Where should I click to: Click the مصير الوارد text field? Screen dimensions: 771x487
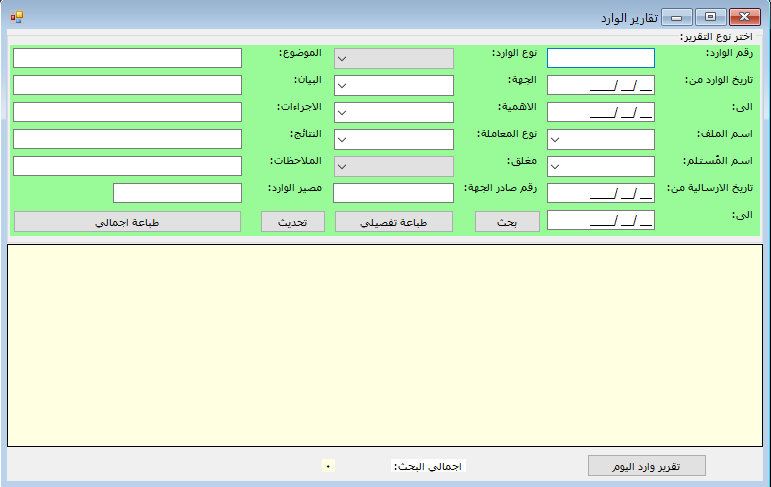pyautogui.click(x=178, y=193)
